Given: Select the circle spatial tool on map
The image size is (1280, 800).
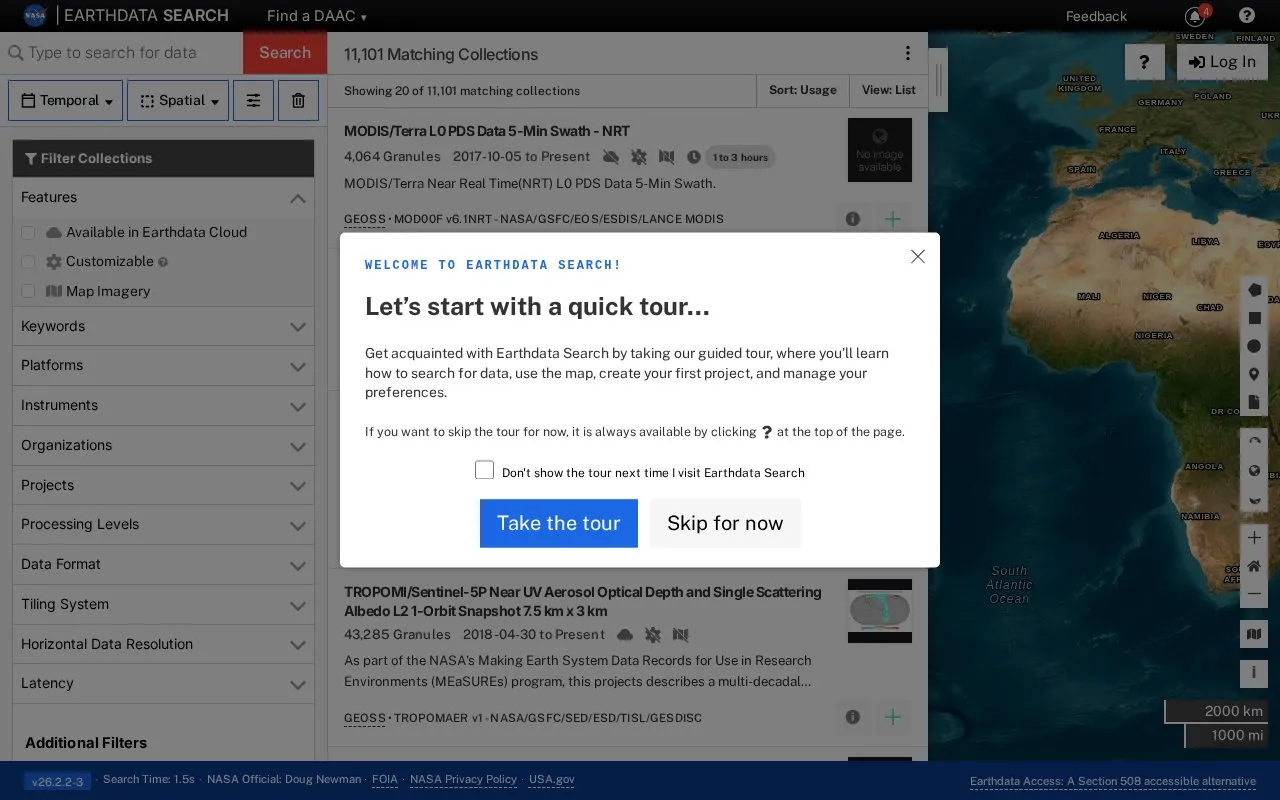Looking at the screenshot, I should coord(1254,346).
